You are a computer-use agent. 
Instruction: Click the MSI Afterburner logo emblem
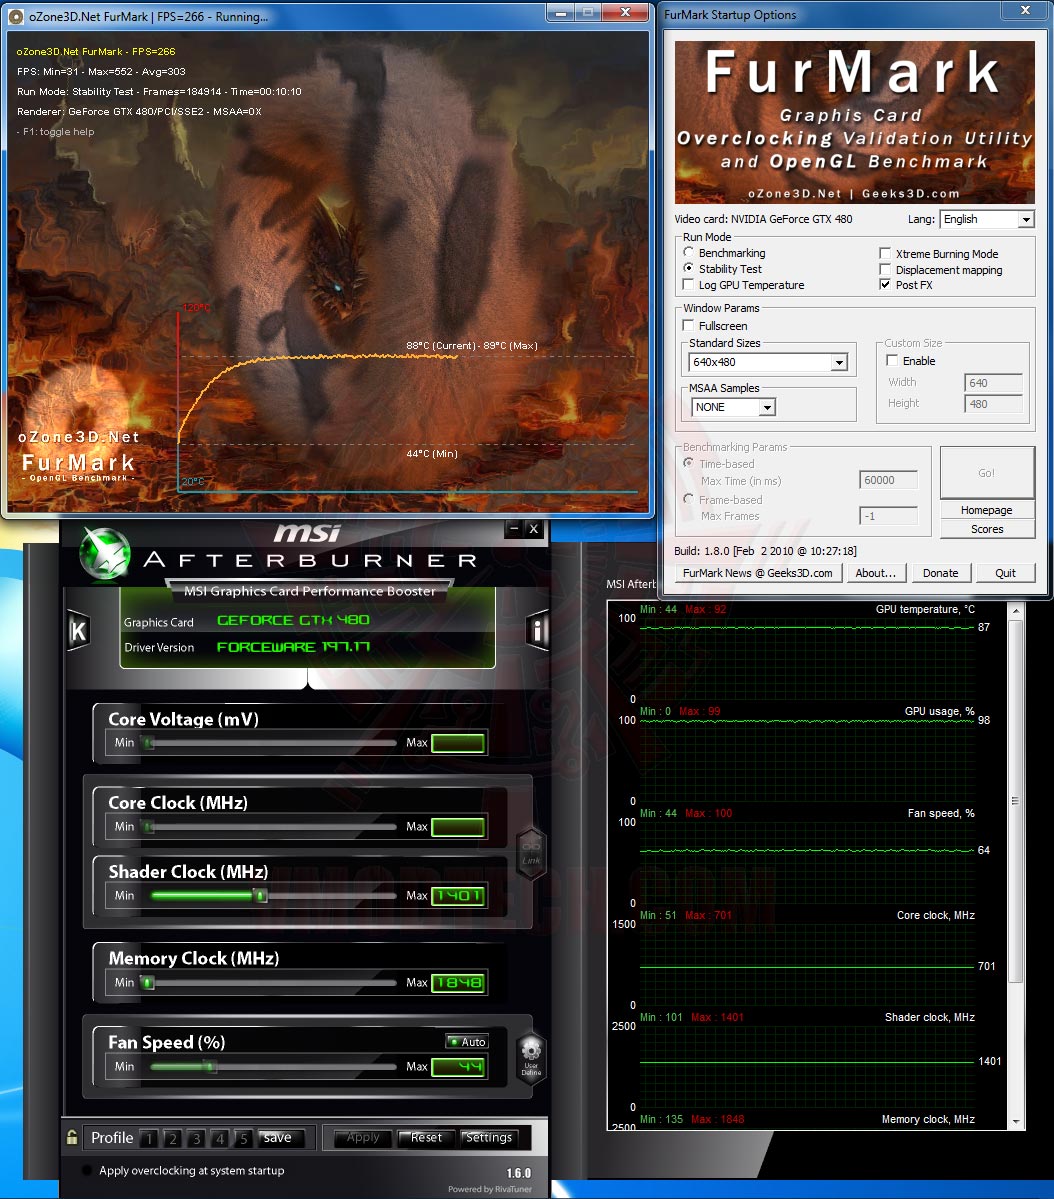[x=105, y=552]
